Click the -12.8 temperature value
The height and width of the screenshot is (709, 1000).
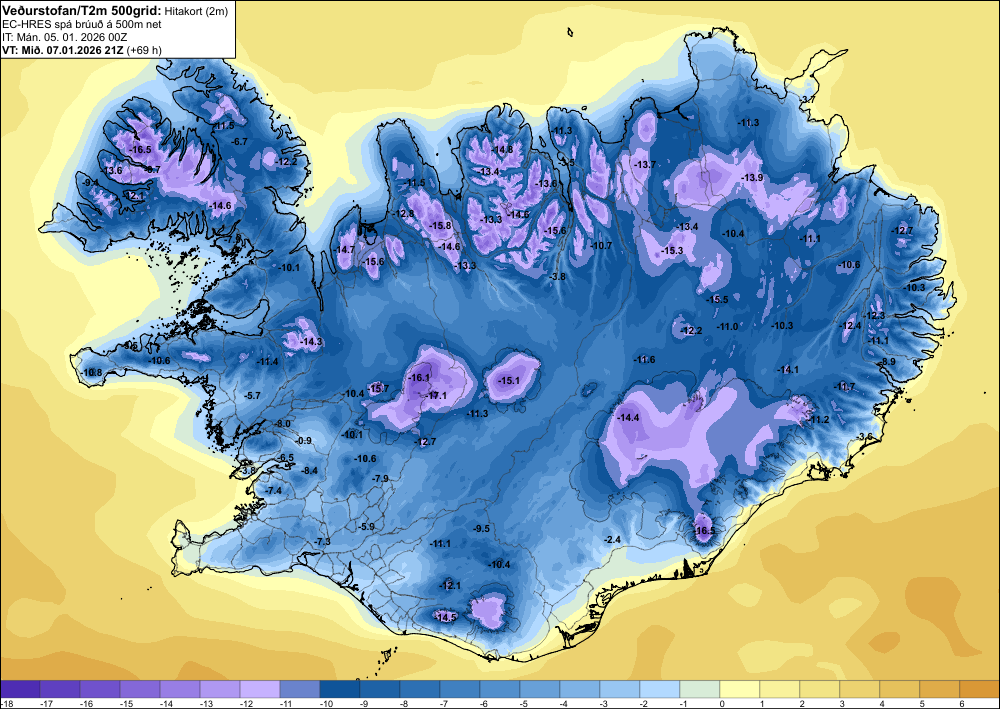click(x=404, y=213)
